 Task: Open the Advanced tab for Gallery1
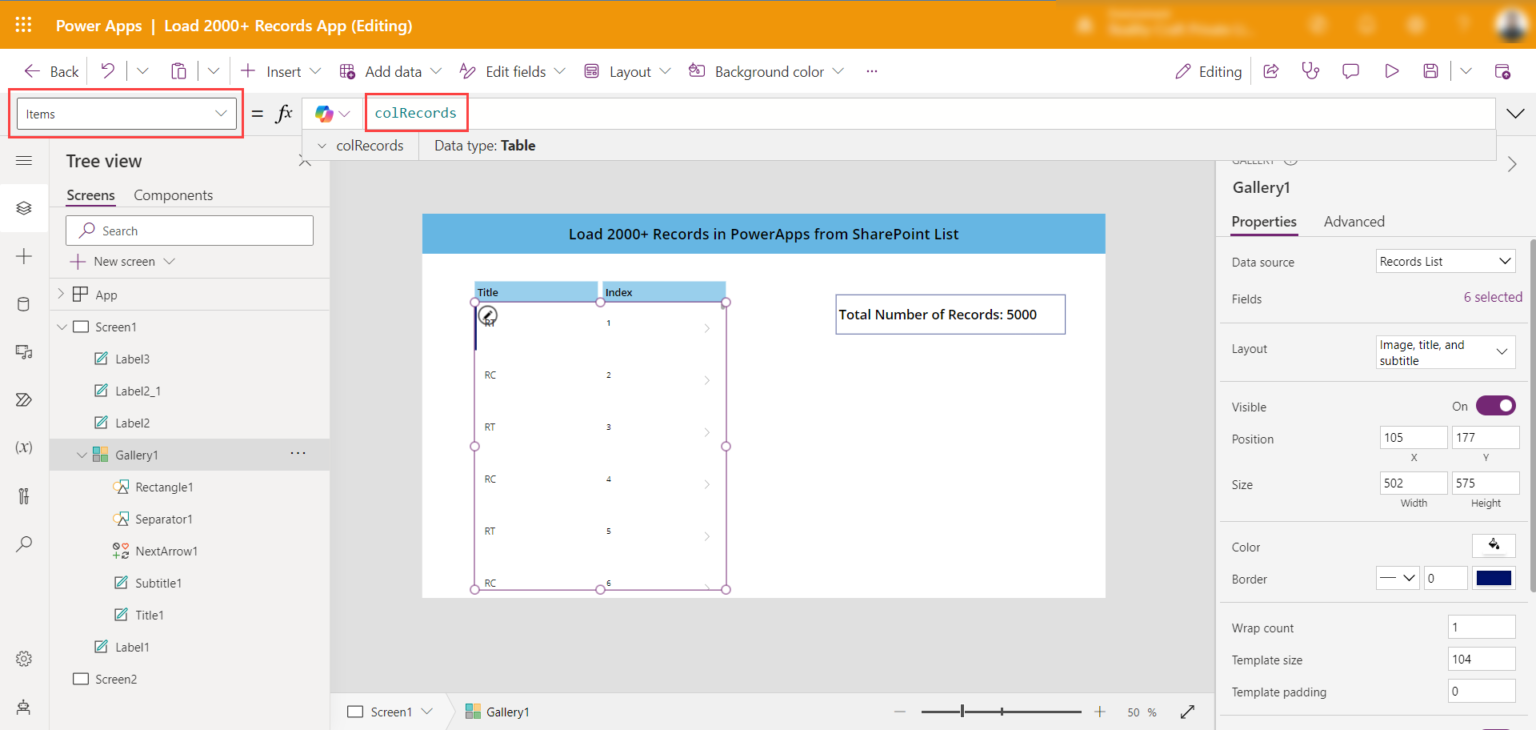(1354, 221)
